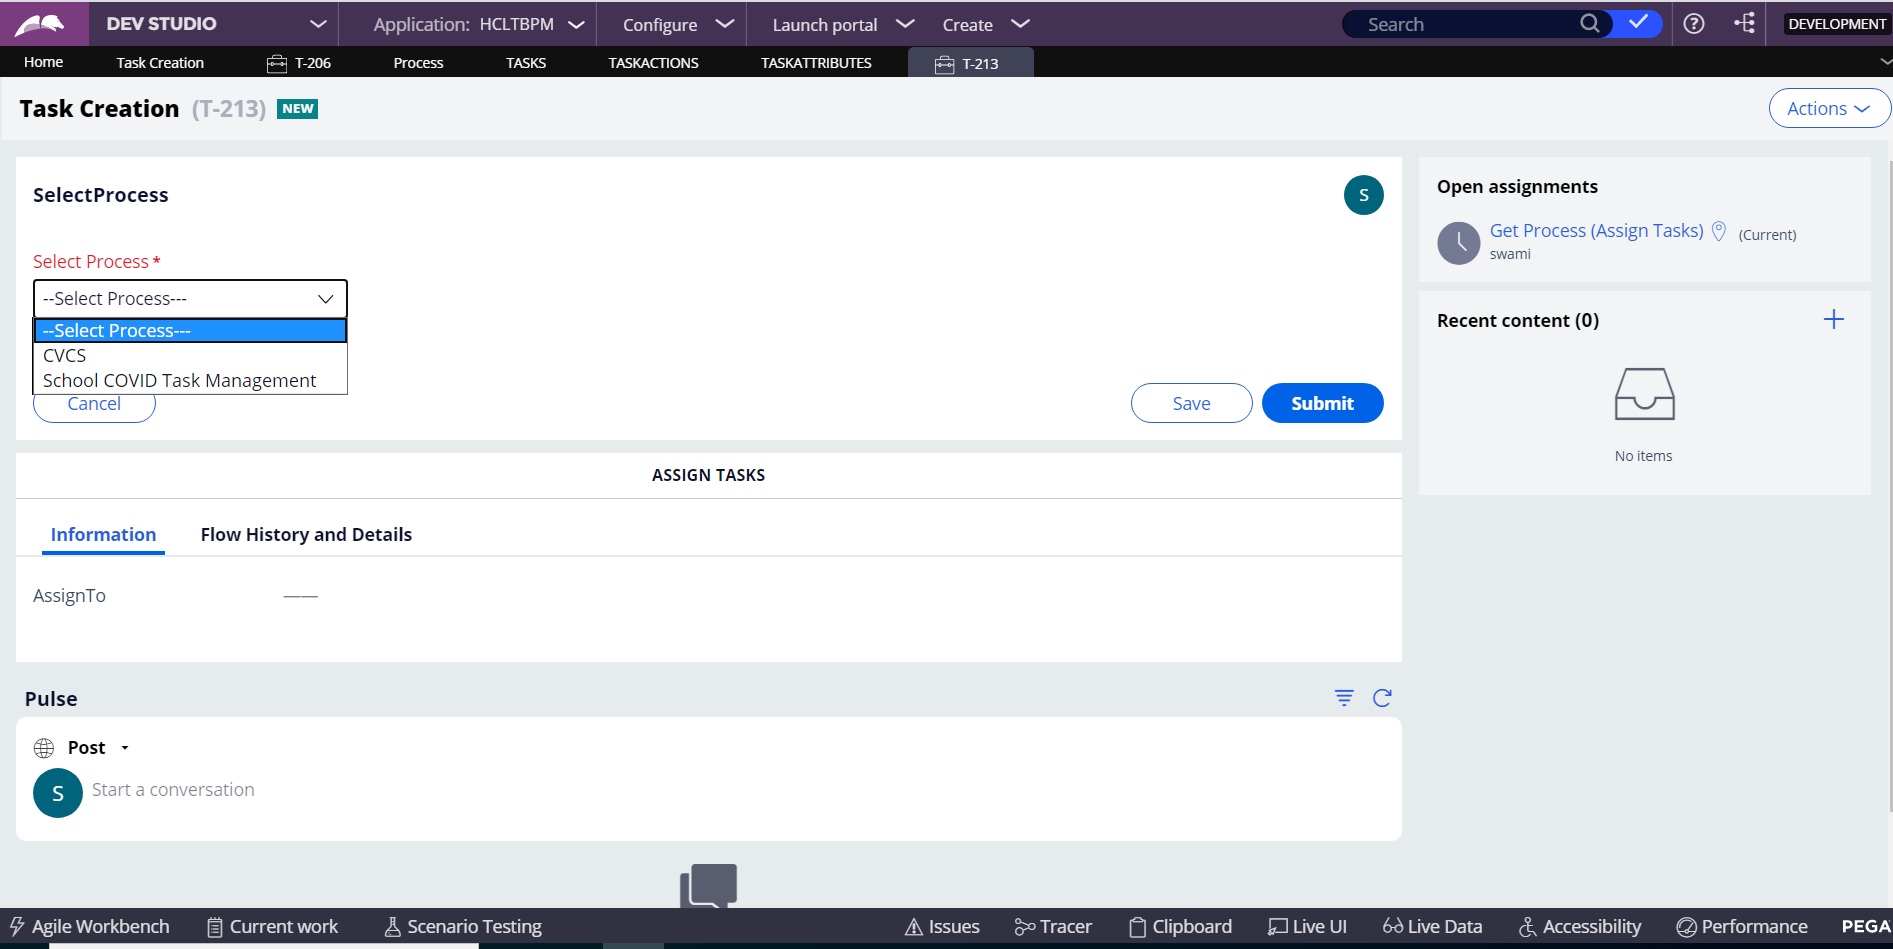This screenshot has height=949, width=1893.
Task: Click the Pega logo icon
Action: [x=40, y=24]
